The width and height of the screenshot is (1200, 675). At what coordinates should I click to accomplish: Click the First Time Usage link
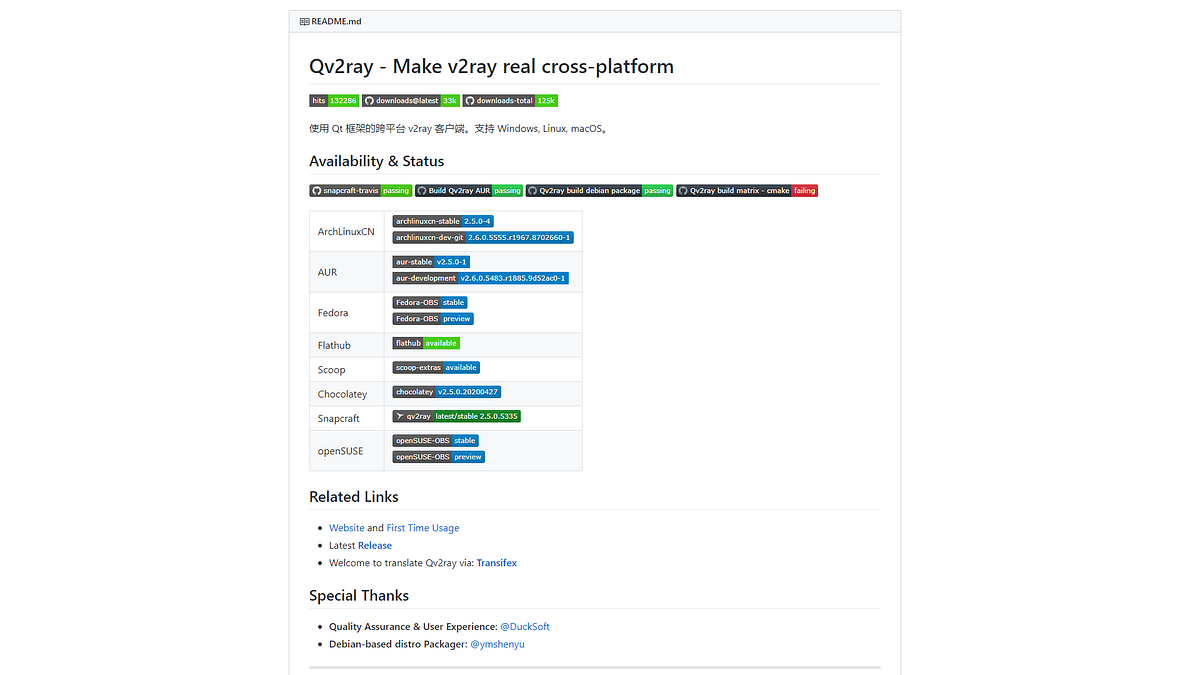(x=422, y=527)
